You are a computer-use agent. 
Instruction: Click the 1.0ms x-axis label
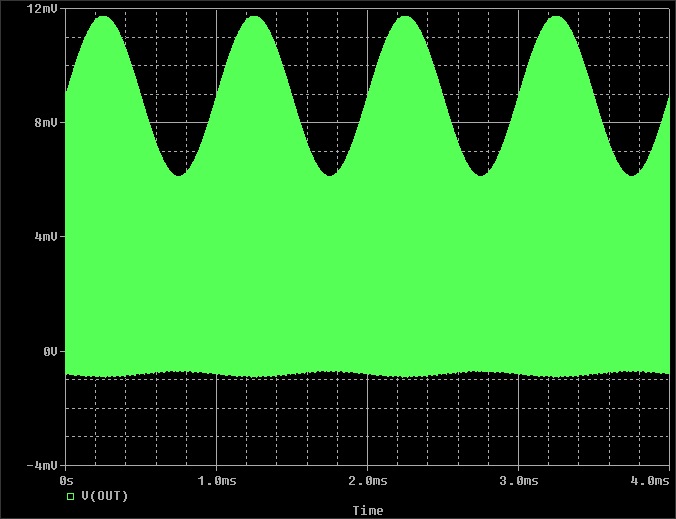[217, 481]
